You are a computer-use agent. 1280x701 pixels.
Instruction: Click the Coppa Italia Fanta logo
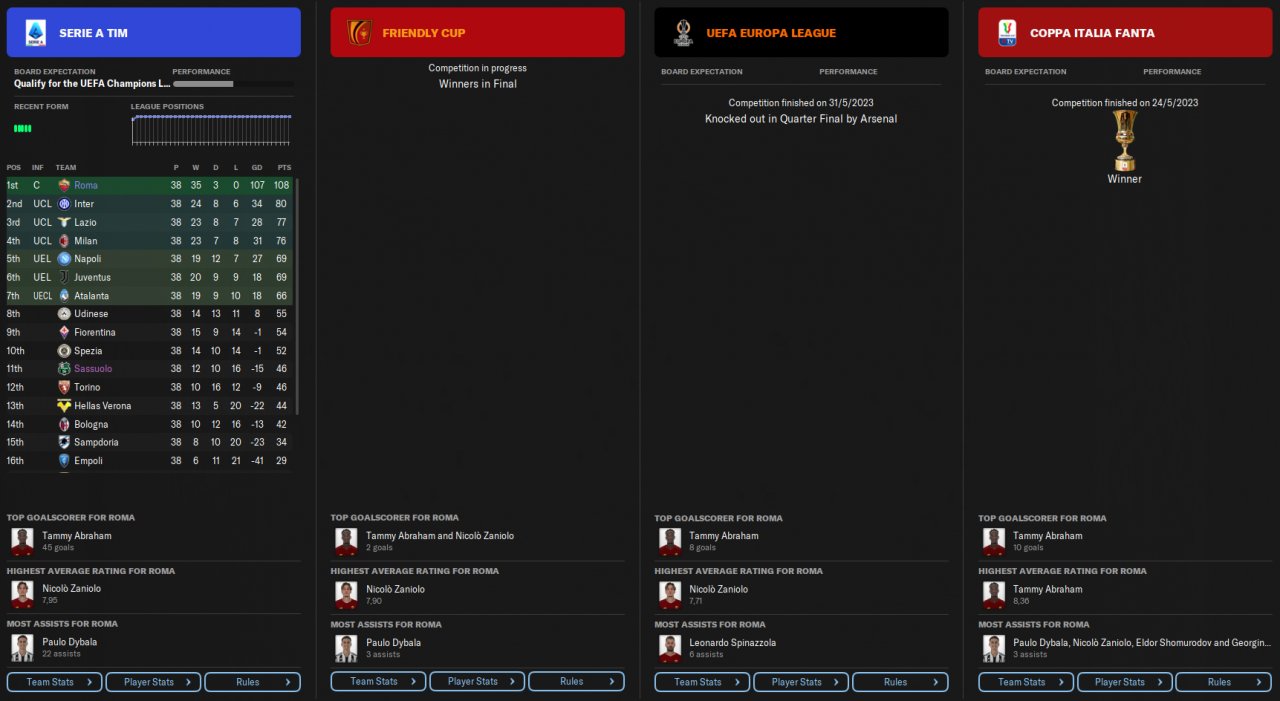[1007, 33]
